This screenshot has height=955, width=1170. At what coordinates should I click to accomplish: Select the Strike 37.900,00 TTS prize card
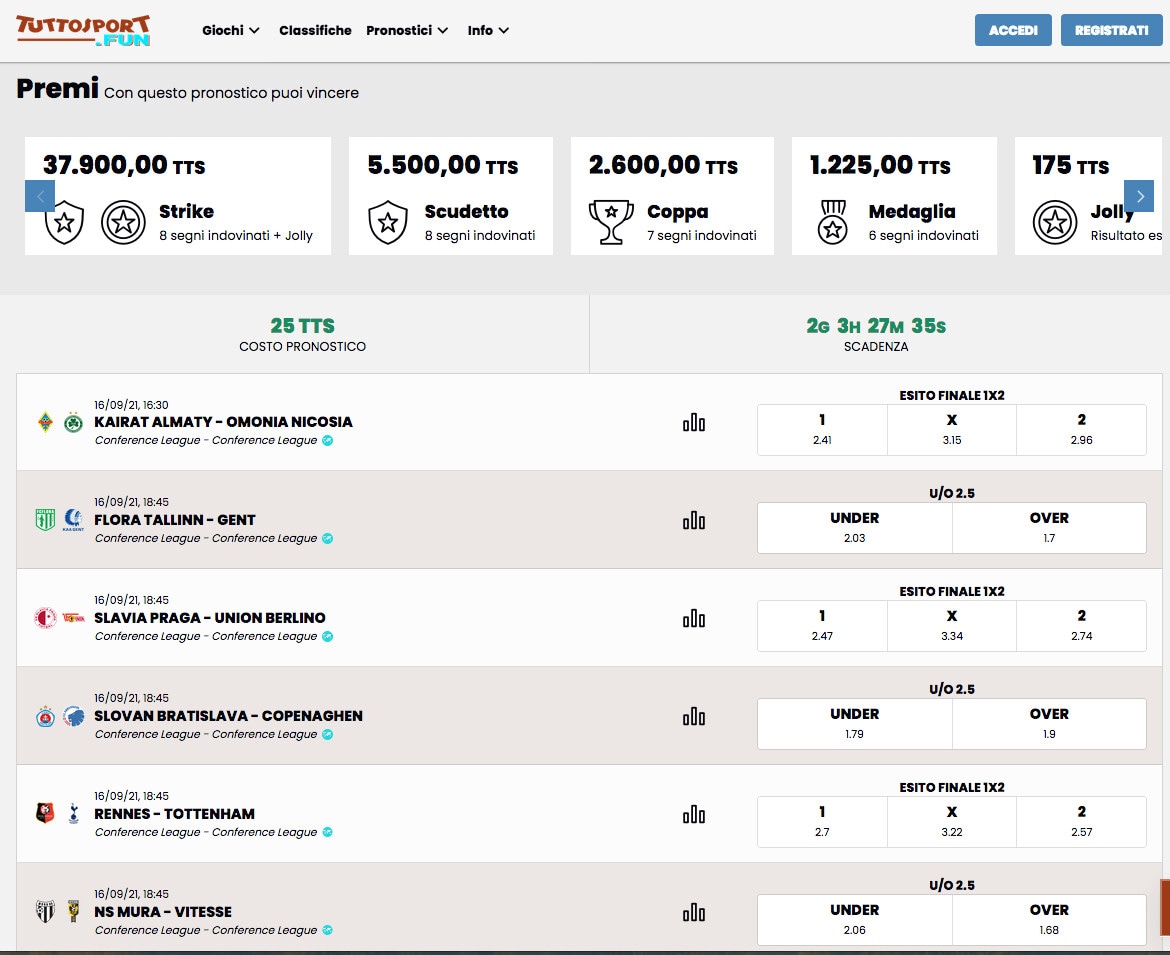click(178, 195)
